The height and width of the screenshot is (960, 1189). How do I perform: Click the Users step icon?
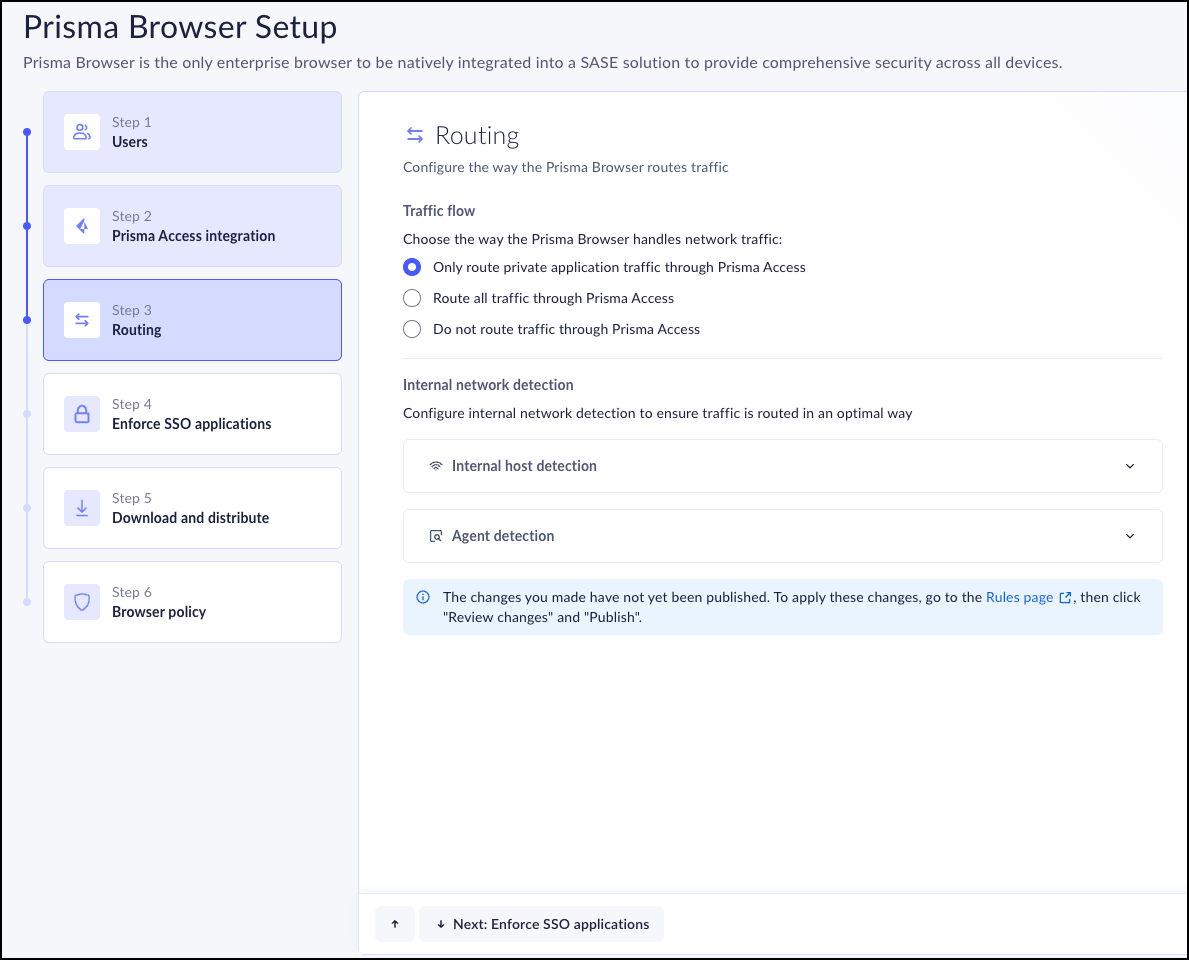[82, 132]
